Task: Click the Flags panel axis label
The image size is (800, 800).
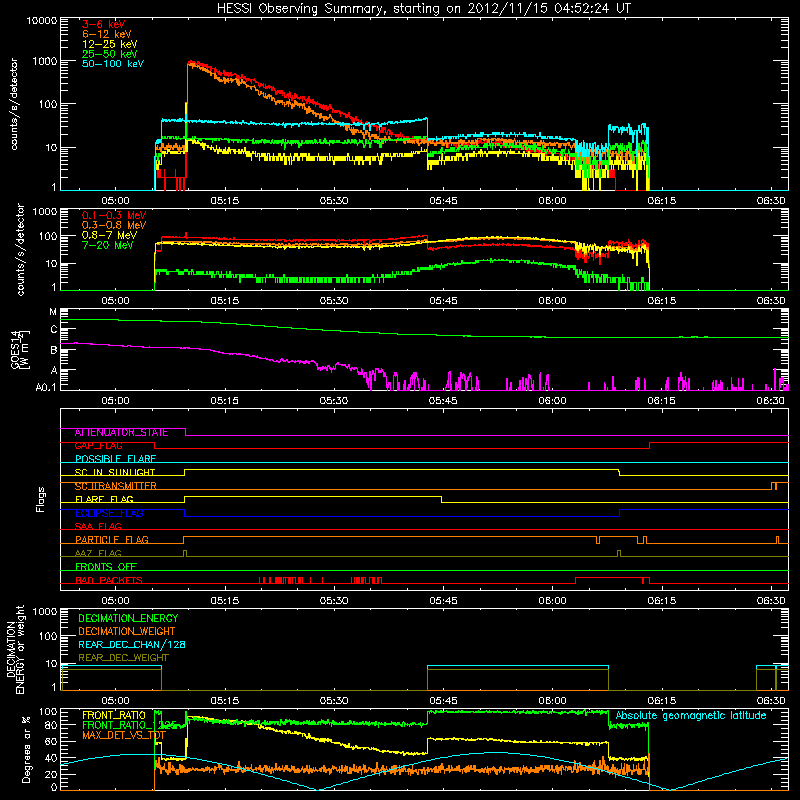Action: (x=41, y=499)
